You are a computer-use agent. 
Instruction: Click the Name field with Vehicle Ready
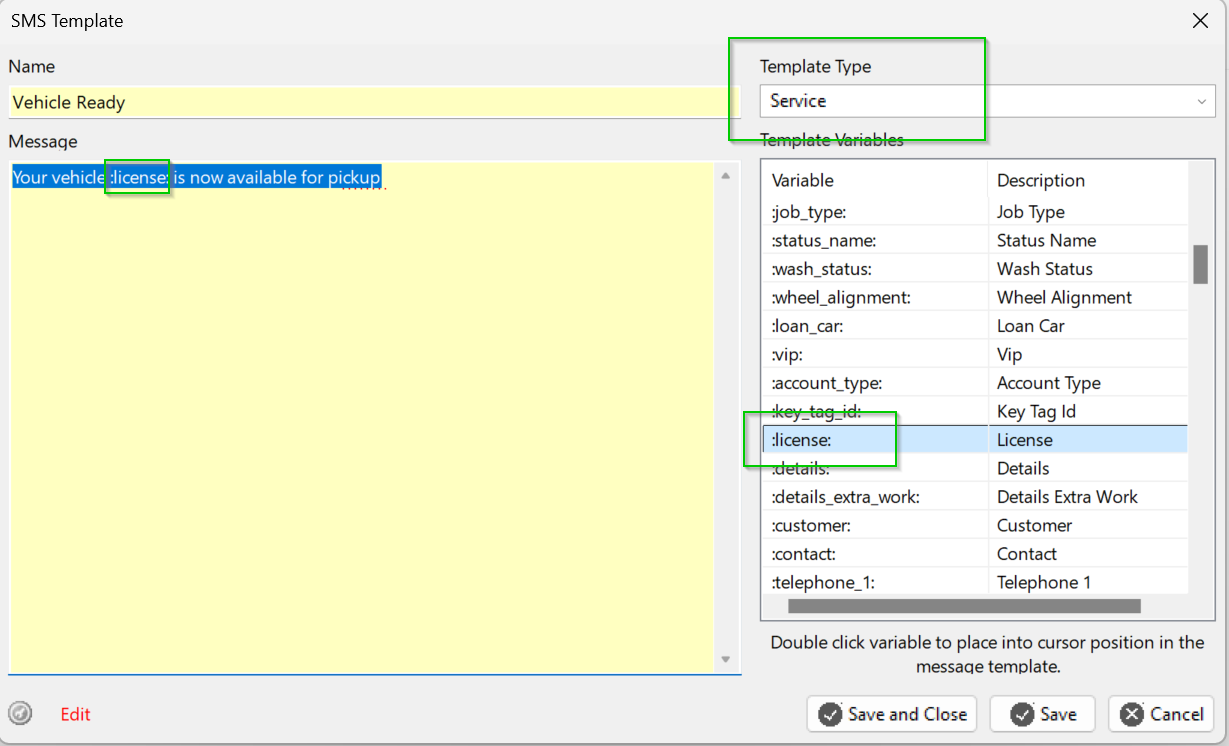[370, 102]
